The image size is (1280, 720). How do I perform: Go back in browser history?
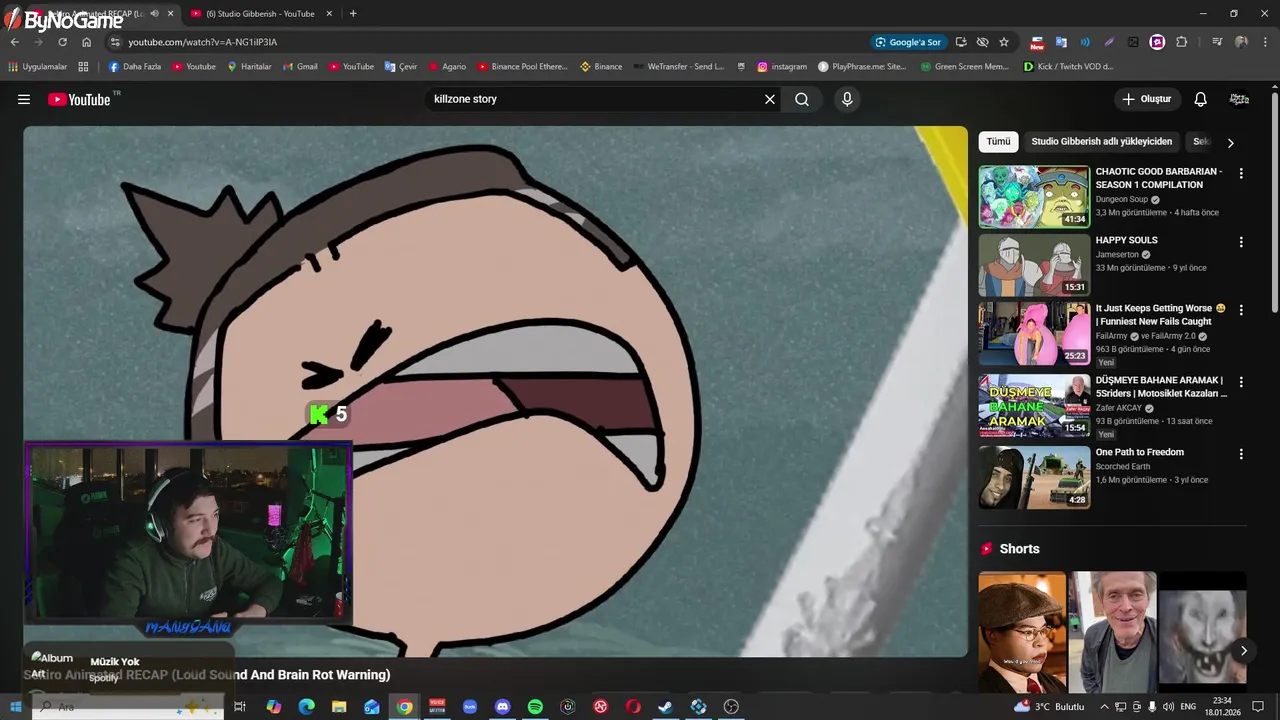(14, 42)
